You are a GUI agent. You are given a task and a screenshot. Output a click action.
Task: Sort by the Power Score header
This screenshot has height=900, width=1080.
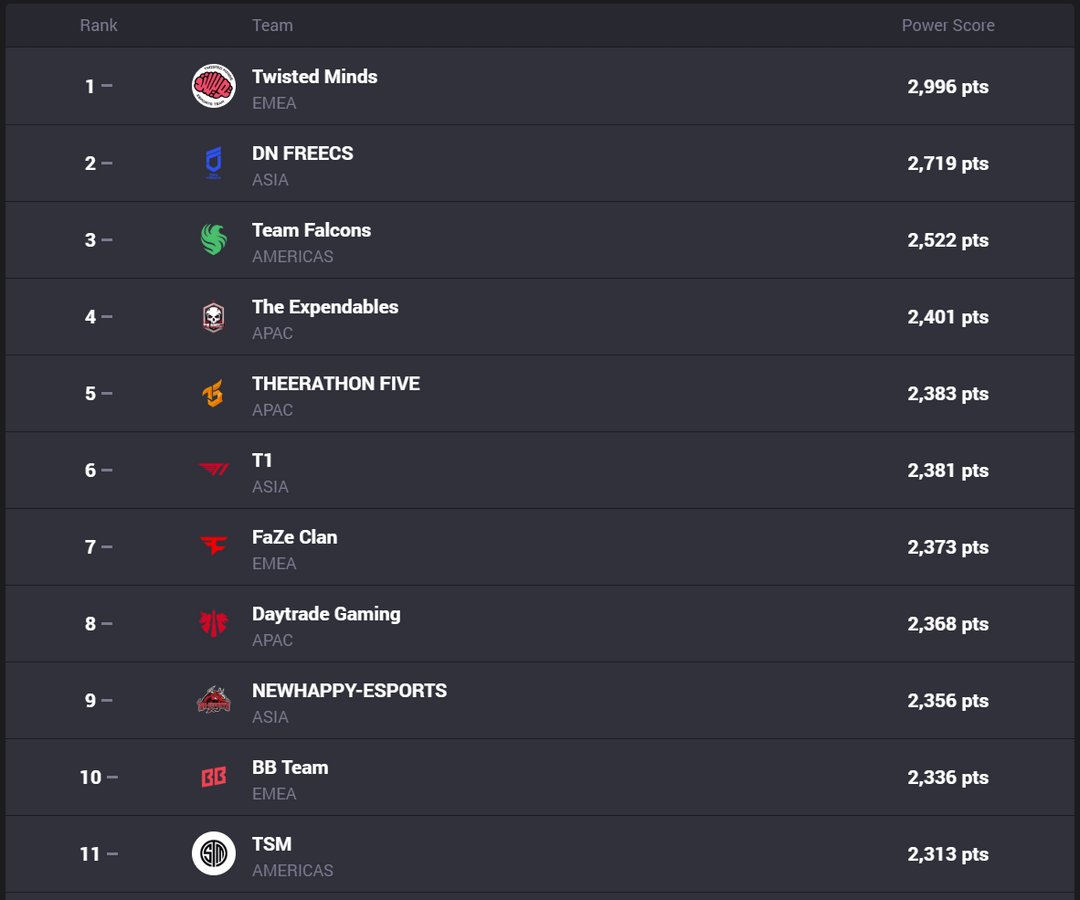(947, 25)
